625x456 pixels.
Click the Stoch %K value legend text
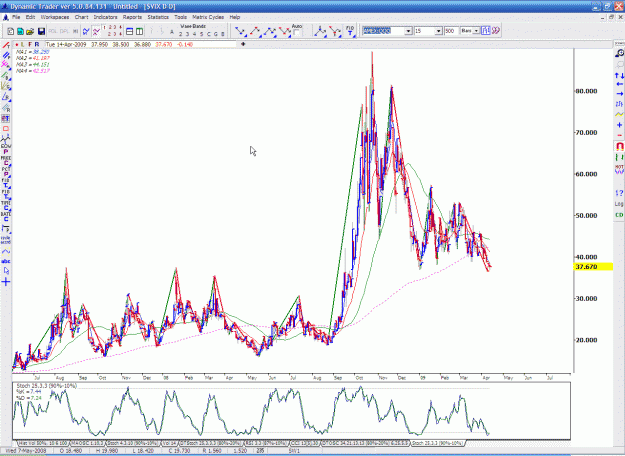tap(28, 392)
